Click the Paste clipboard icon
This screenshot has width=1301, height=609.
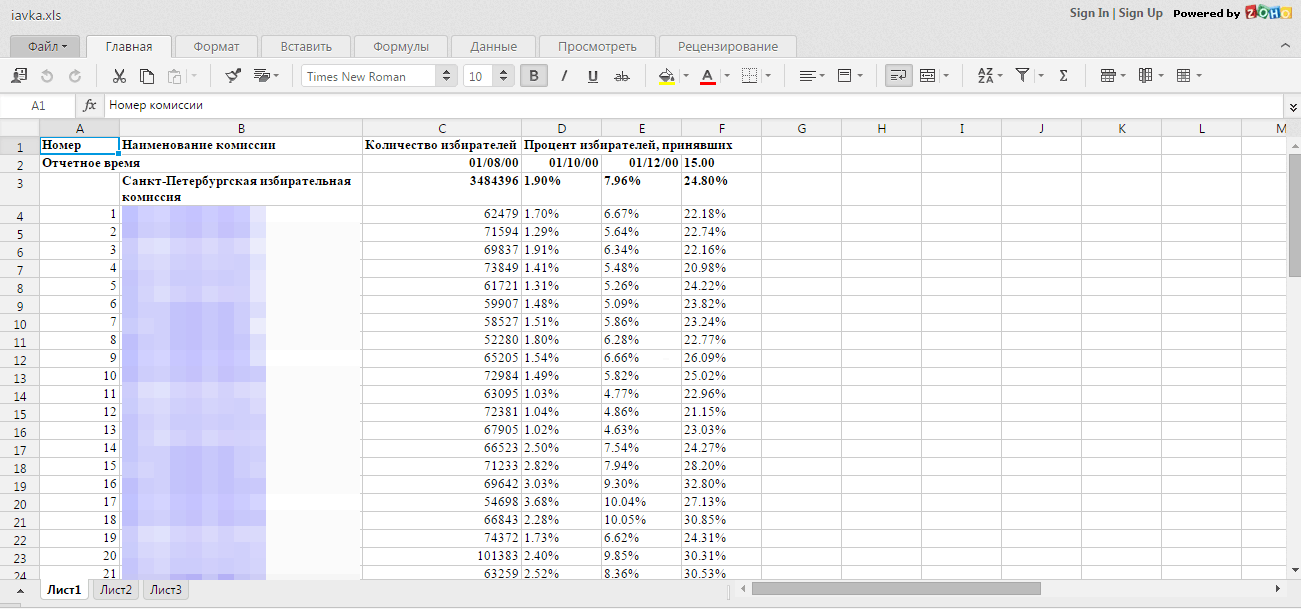pyautogui.click(x=175, y=76)
